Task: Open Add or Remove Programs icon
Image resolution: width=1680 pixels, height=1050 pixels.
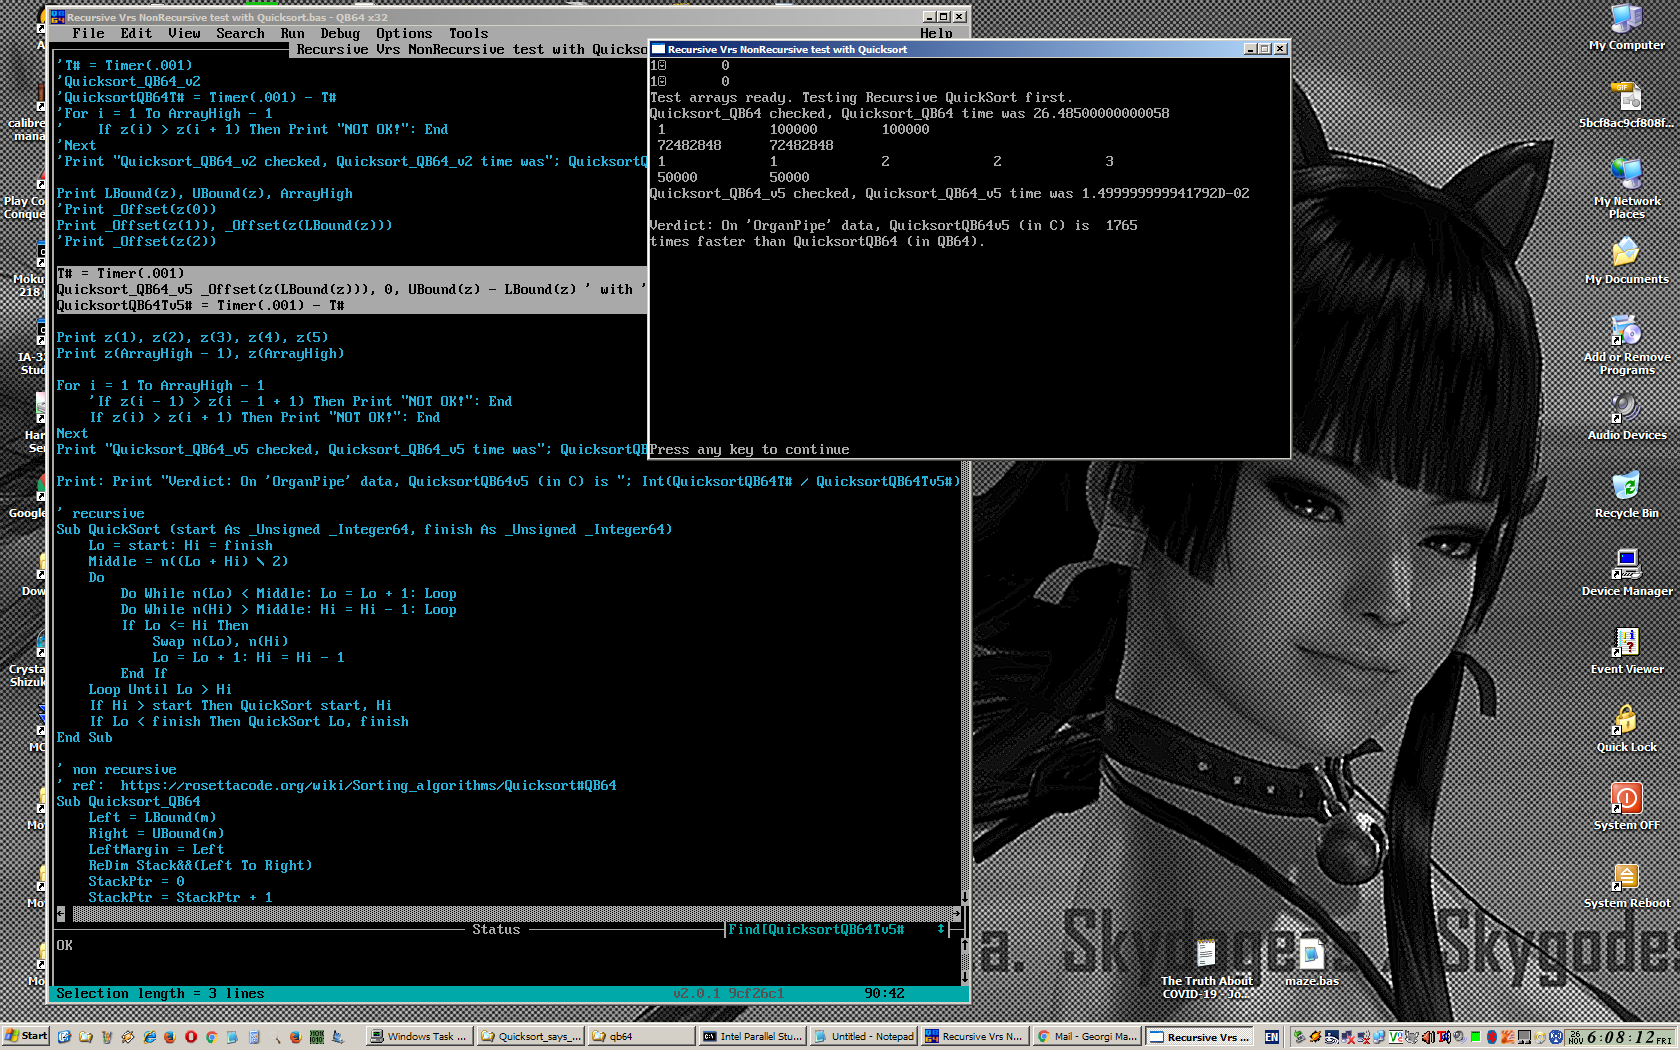Action: coord(1626,345)
